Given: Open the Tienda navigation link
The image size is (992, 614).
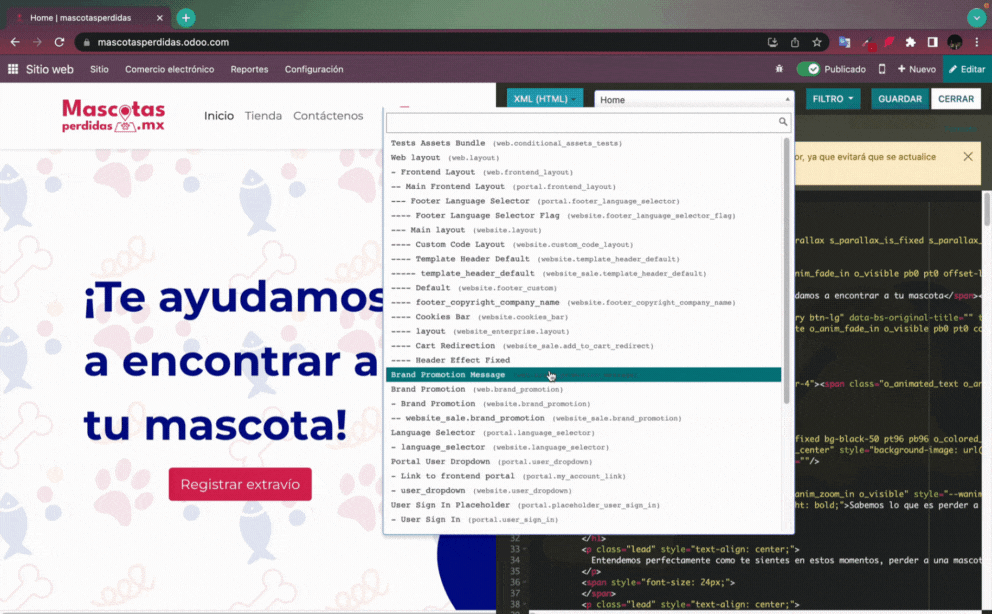Looking at the screenshot, I should [x=263, y=116].
